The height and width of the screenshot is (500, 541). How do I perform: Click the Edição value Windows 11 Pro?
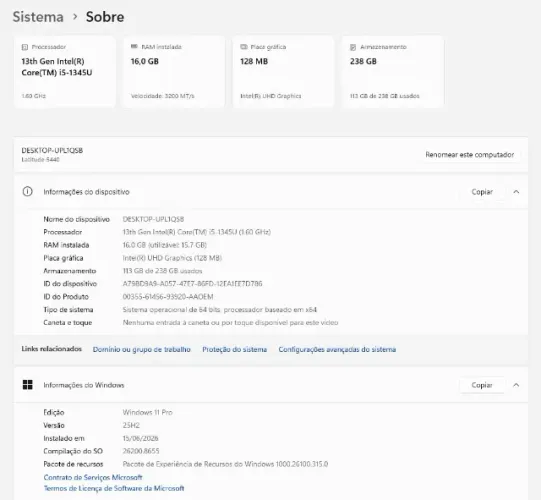click(x=147, y=412)
